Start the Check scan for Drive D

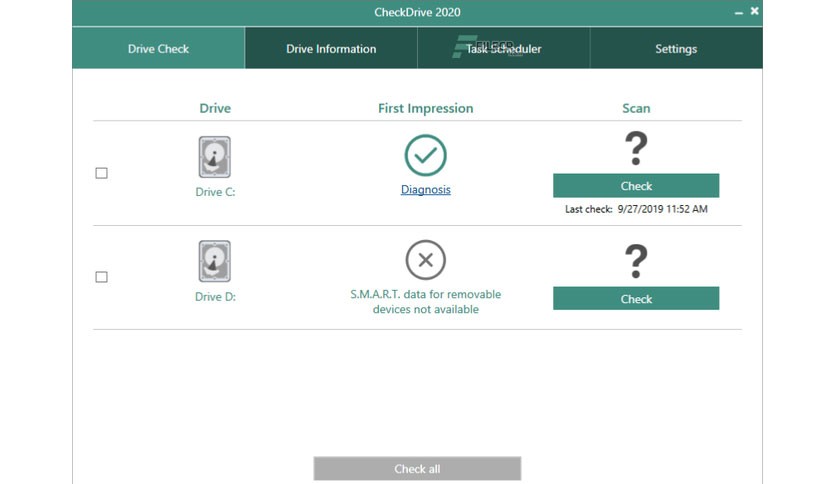click(x=636, y=299)
